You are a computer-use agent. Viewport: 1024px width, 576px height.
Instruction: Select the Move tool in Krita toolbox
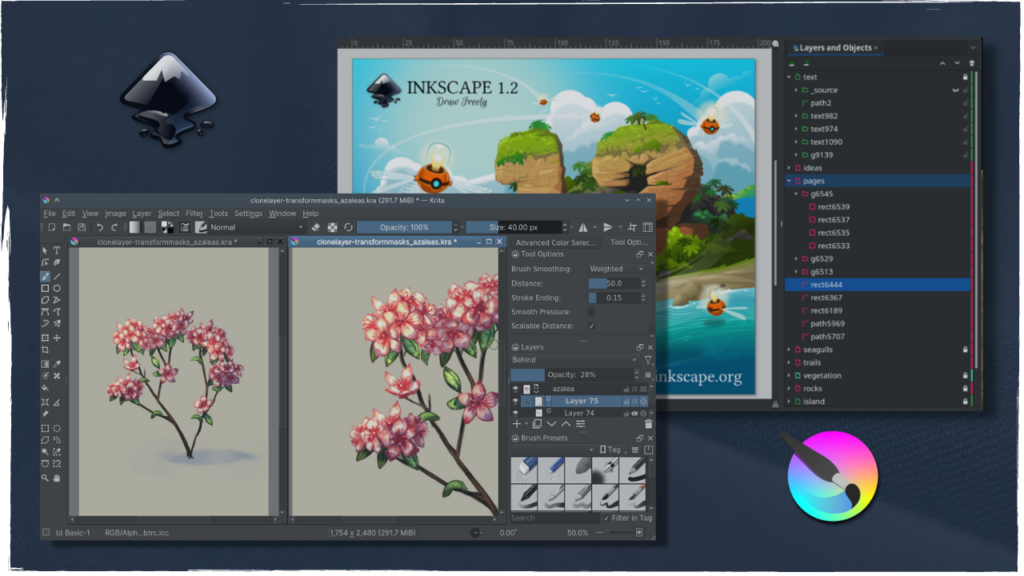(x=57, y=338)
